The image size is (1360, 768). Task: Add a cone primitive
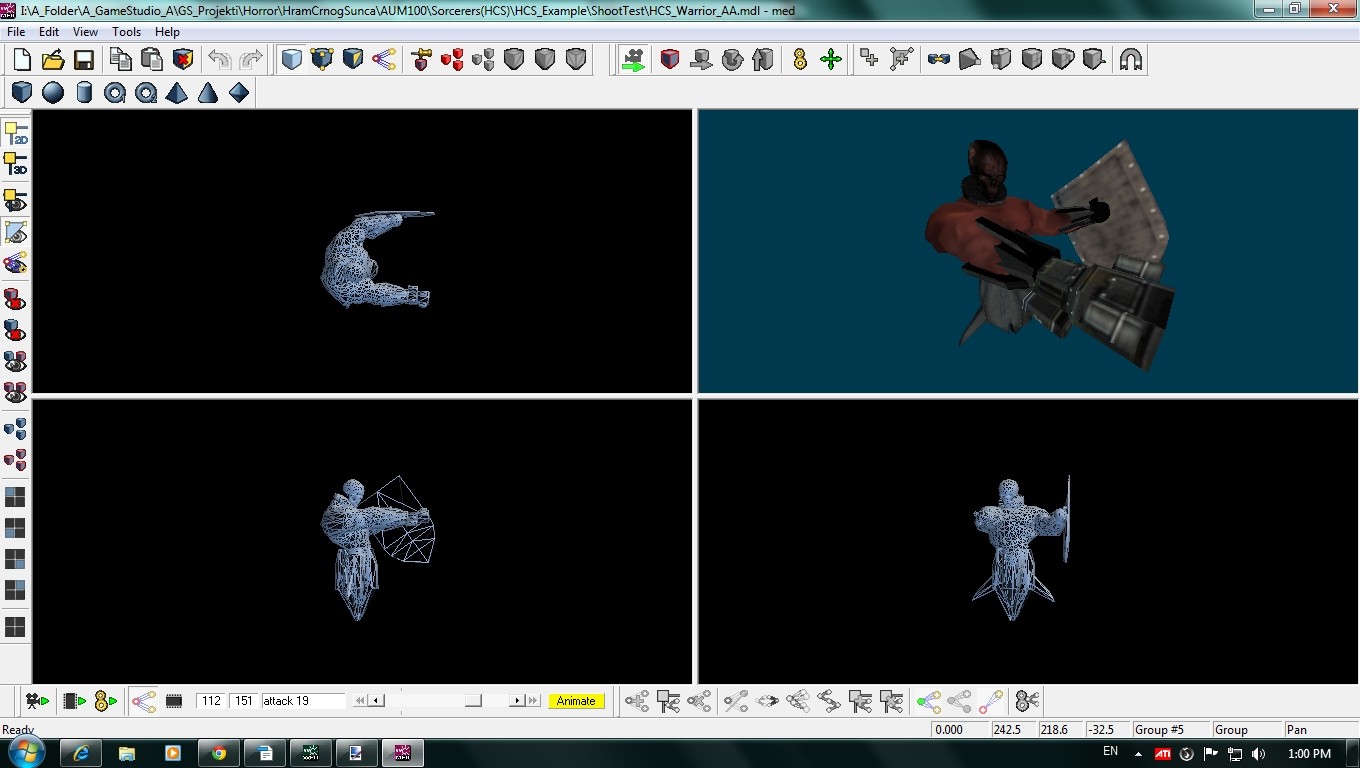(208, 93)
